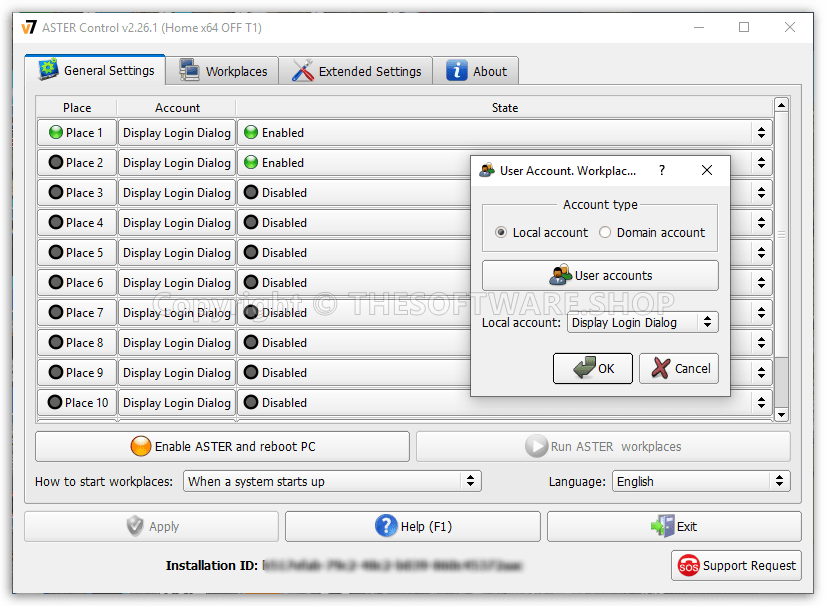826x606 pixels.
Task: Select the Domain account radio button
Action: click(605, 232)
